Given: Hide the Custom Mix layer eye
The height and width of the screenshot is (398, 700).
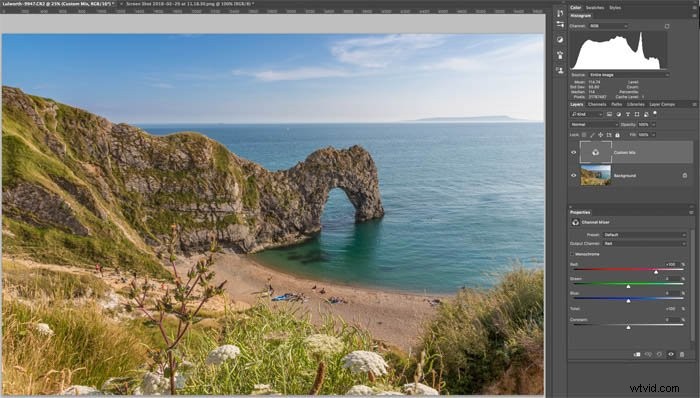Looking at the screenshot, I should [x=574, y=153].
